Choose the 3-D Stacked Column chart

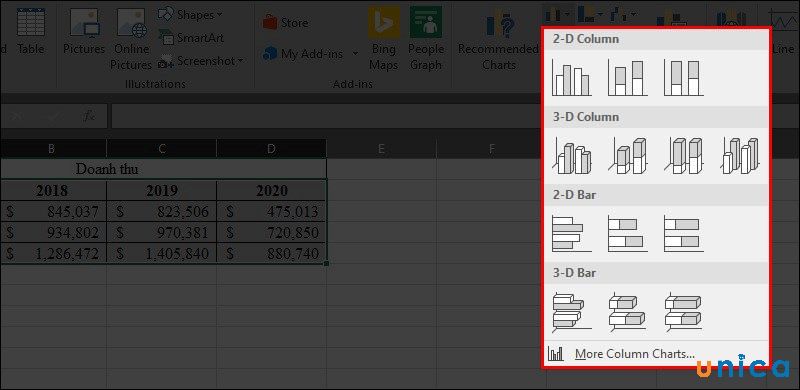coord(628,156)
